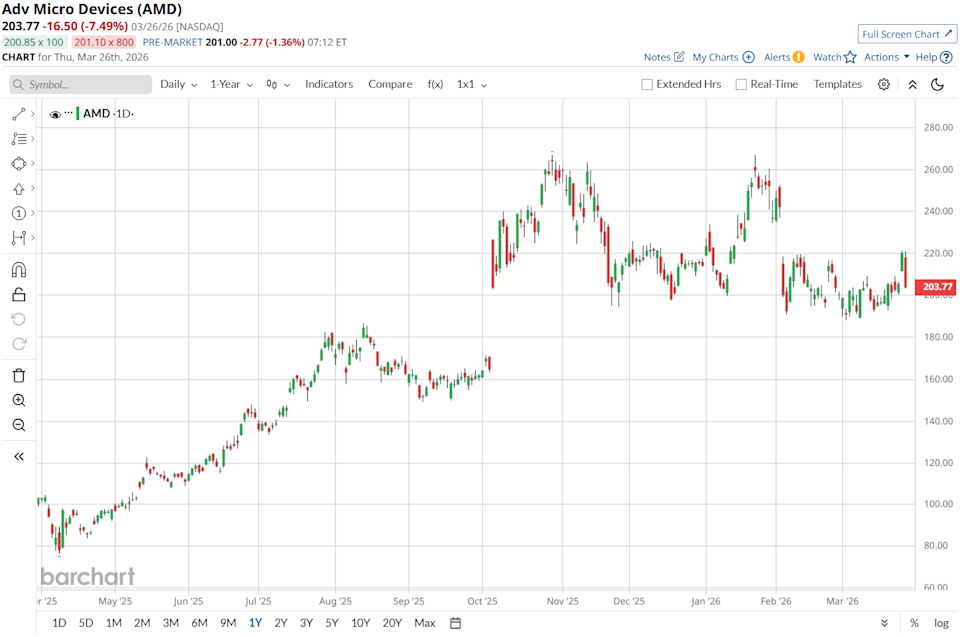Open chart settings gear icon
Viewport: 960px width, 637px height.
pyautogui.click(x=884, y=85)
